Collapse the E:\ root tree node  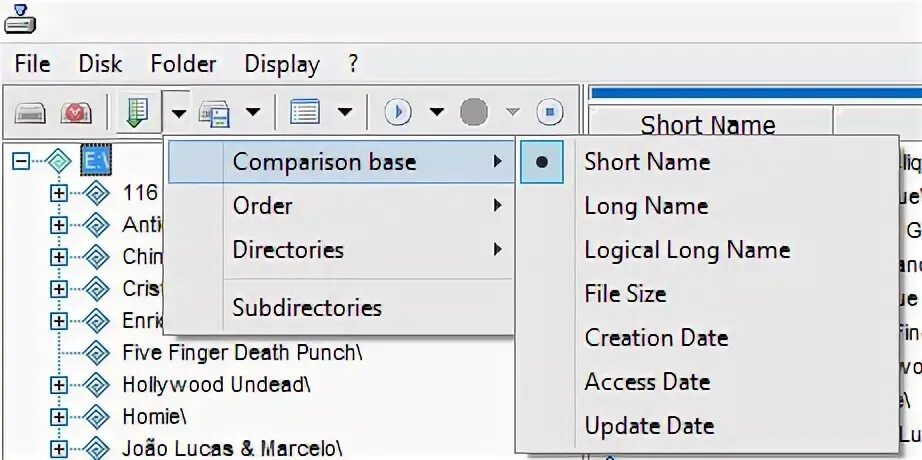pyautogui.click(x=21, y=161)
